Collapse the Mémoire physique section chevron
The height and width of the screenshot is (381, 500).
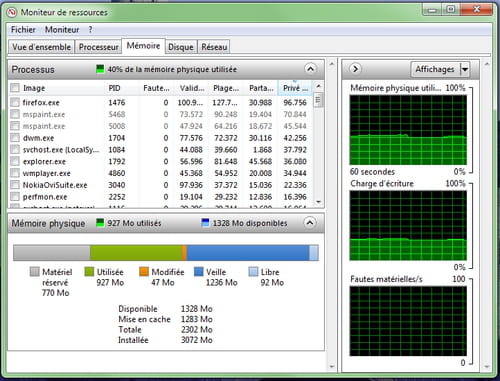pyautogui.click(x=310, y=223)
